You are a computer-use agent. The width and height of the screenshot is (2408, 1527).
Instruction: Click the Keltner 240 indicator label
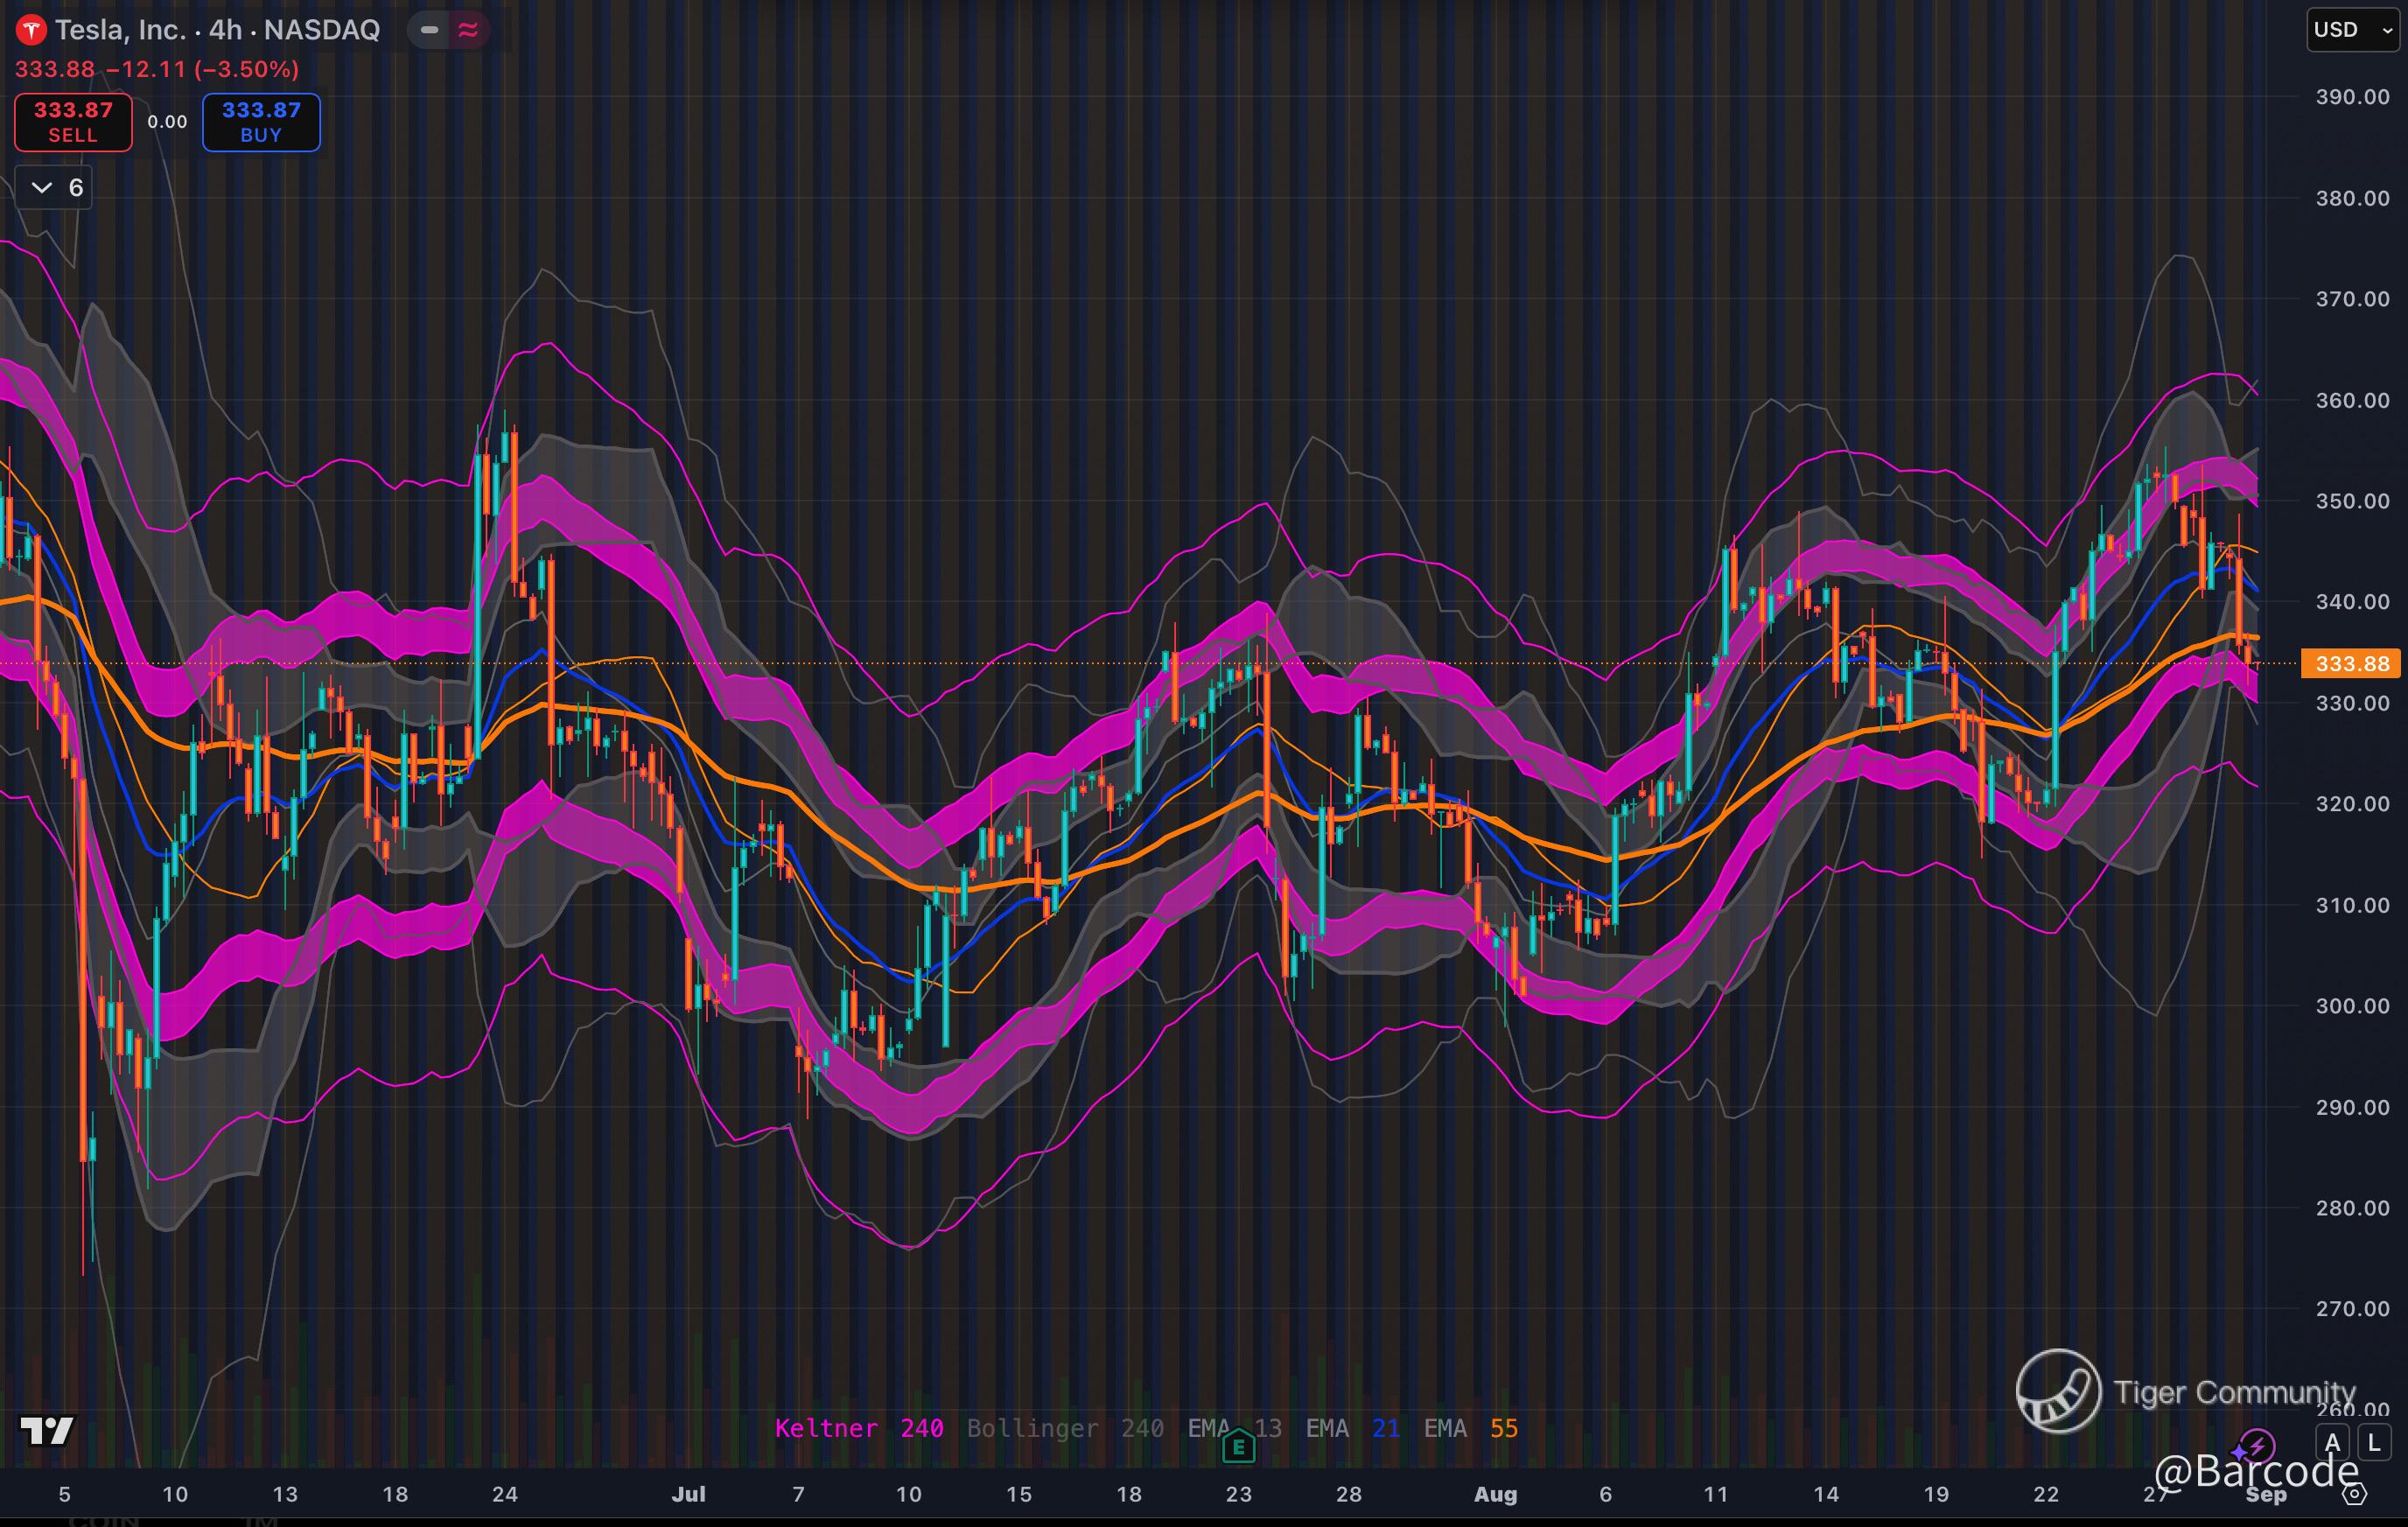click(x=858, y=1428)
